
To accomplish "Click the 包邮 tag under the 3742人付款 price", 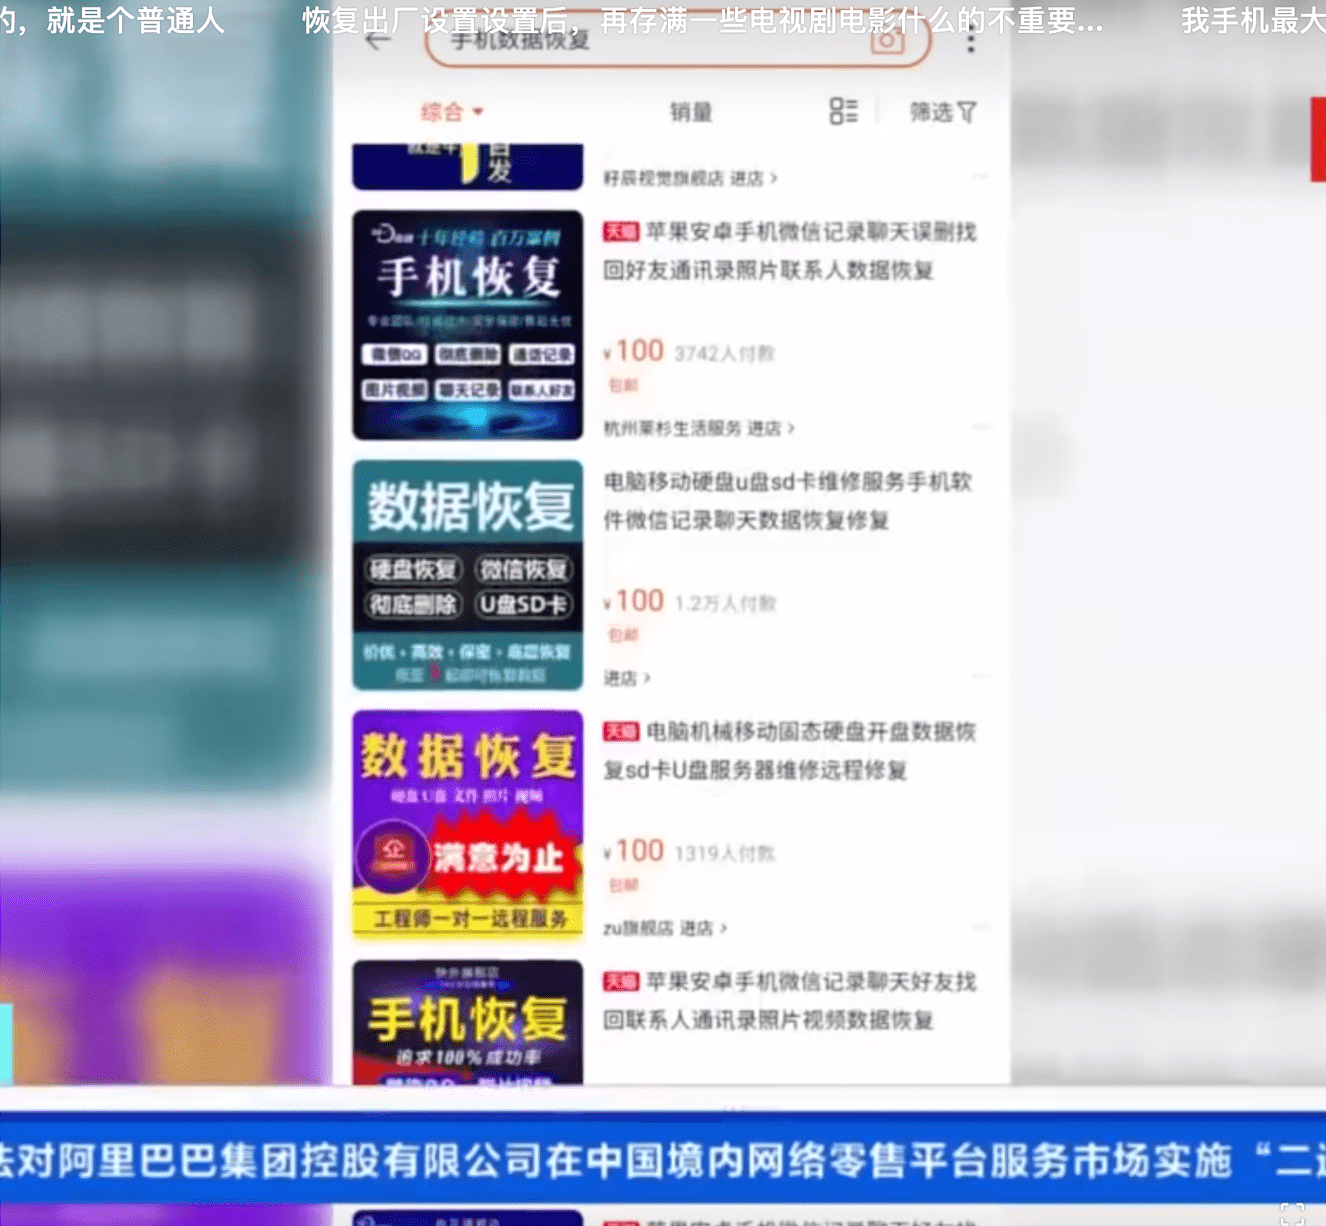I will tap(623, 385).
